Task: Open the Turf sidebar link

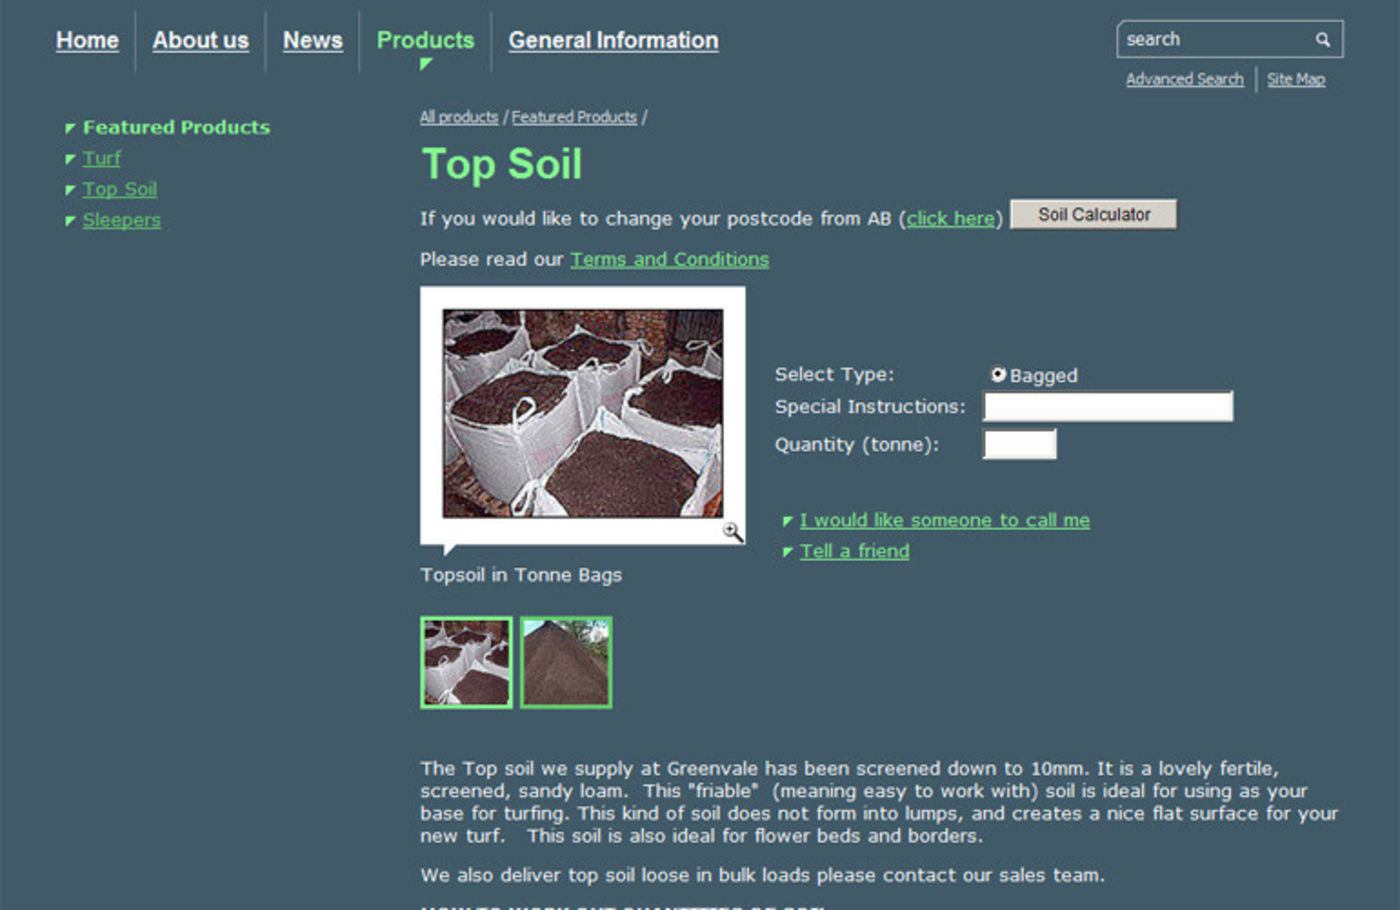Action: click(101, 159)
